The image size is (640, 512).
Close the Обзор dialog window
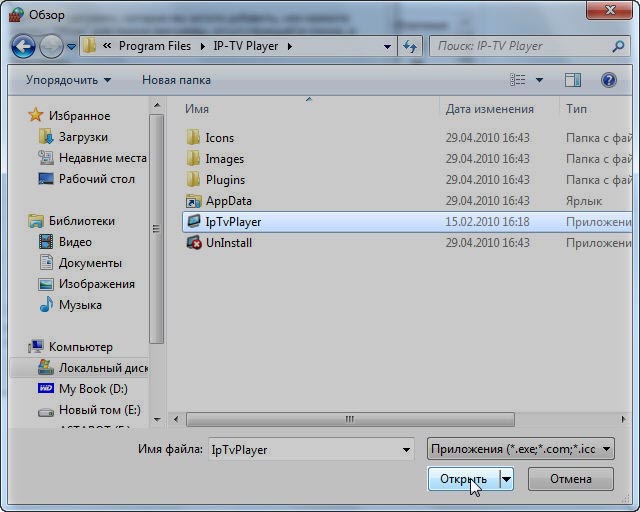click(x=609, y=10)
